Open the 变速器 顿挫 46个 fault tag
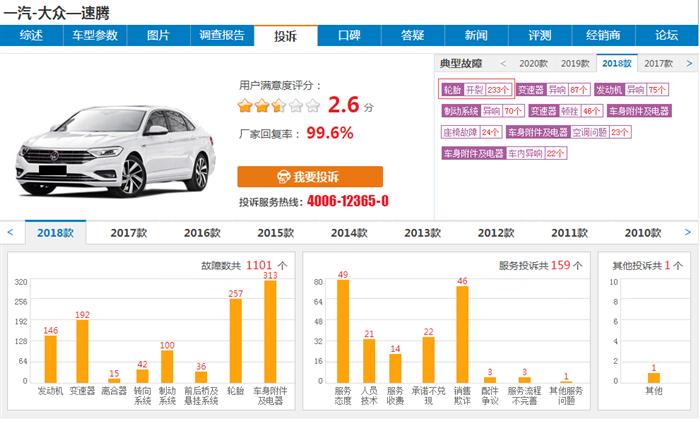 click(x=566, y=111)
